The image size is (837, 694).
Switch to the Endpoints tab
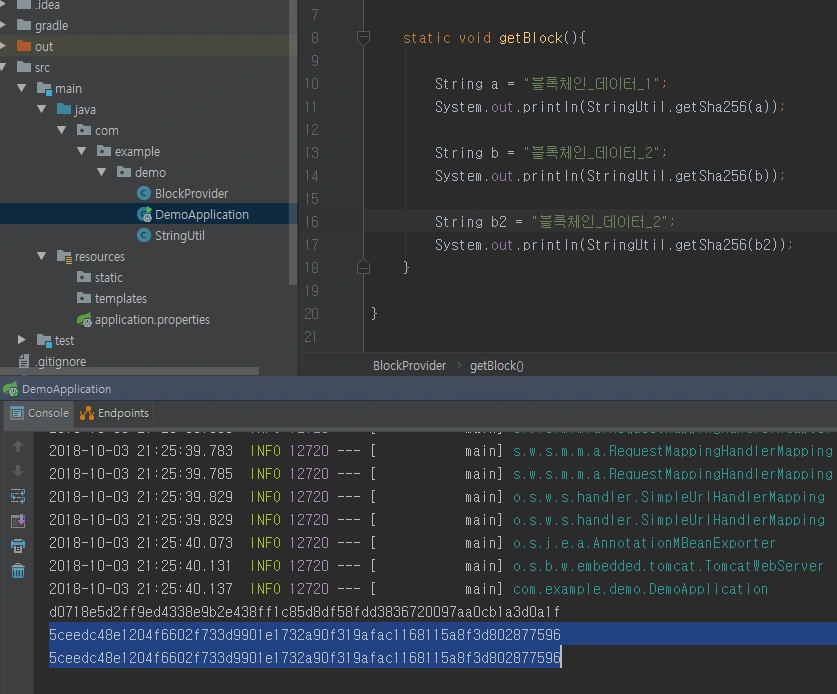114,413
